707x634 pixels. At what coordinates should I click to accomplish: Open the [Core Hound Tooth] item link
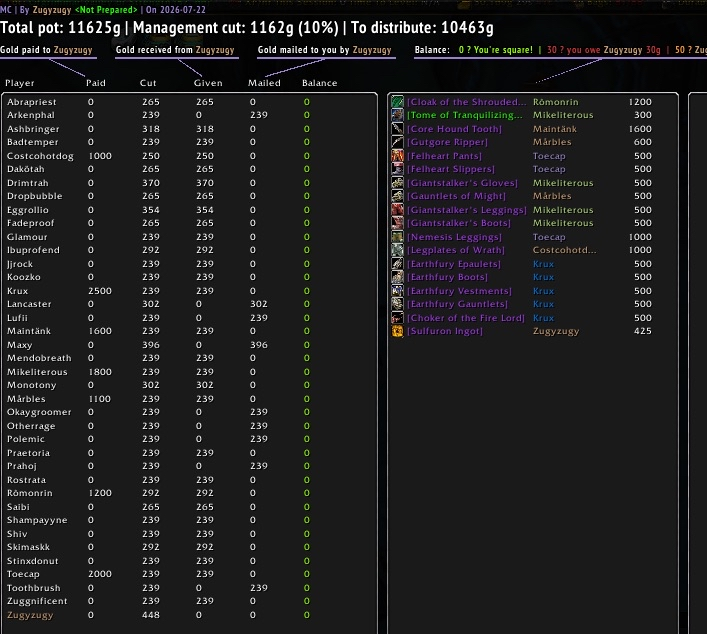(454, 129)
